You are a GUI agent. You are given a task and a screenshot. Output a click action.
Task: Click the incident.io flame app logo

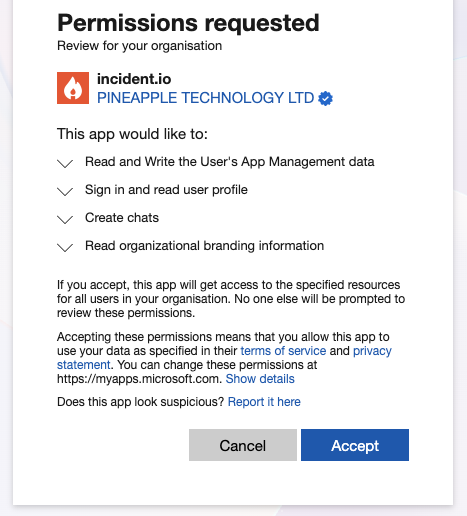tap(73, 88)
